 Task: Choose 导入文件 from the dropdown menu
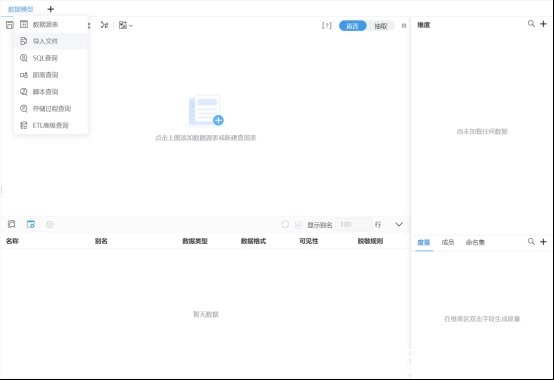coord(51,41)
